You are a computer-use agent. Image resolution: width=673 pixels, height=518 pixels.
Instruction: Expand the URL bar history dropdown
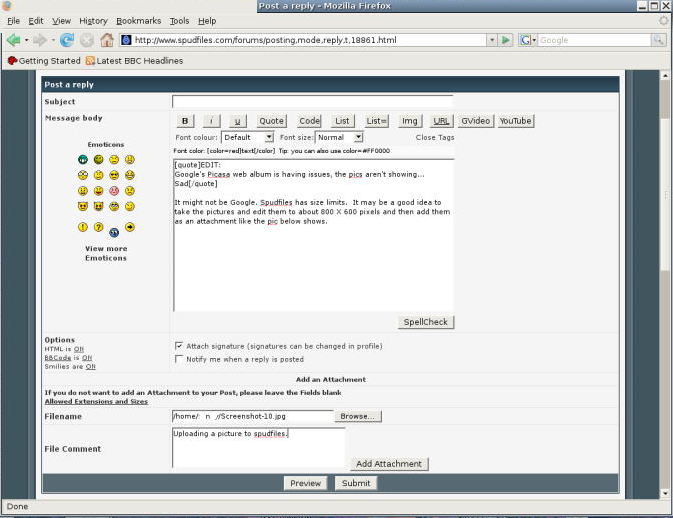coord(491,40)
